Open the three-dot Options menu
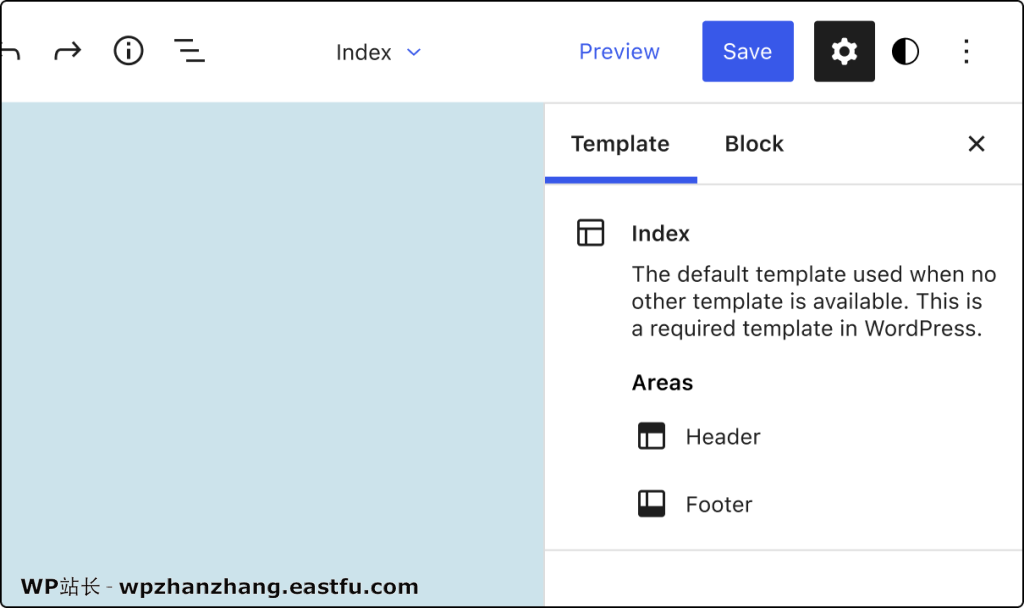Image resolution: width=1024 pixels, height=608 pixels. 966,51
